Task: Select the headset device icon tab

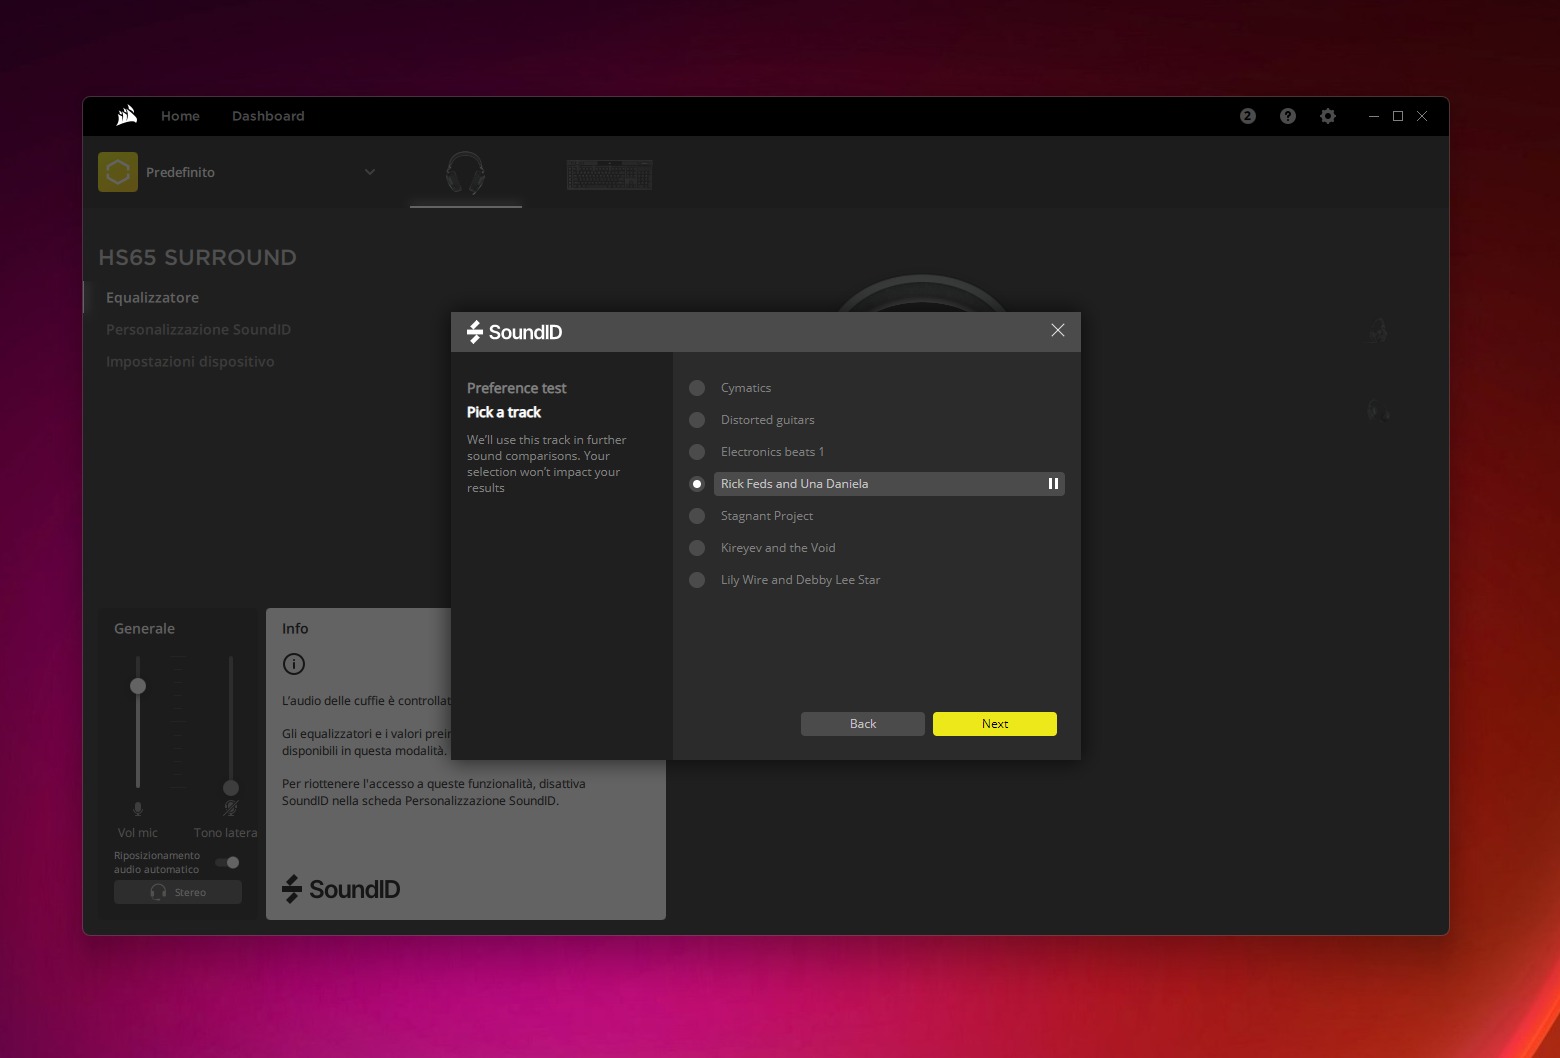Action: click(x=465, y=173)
